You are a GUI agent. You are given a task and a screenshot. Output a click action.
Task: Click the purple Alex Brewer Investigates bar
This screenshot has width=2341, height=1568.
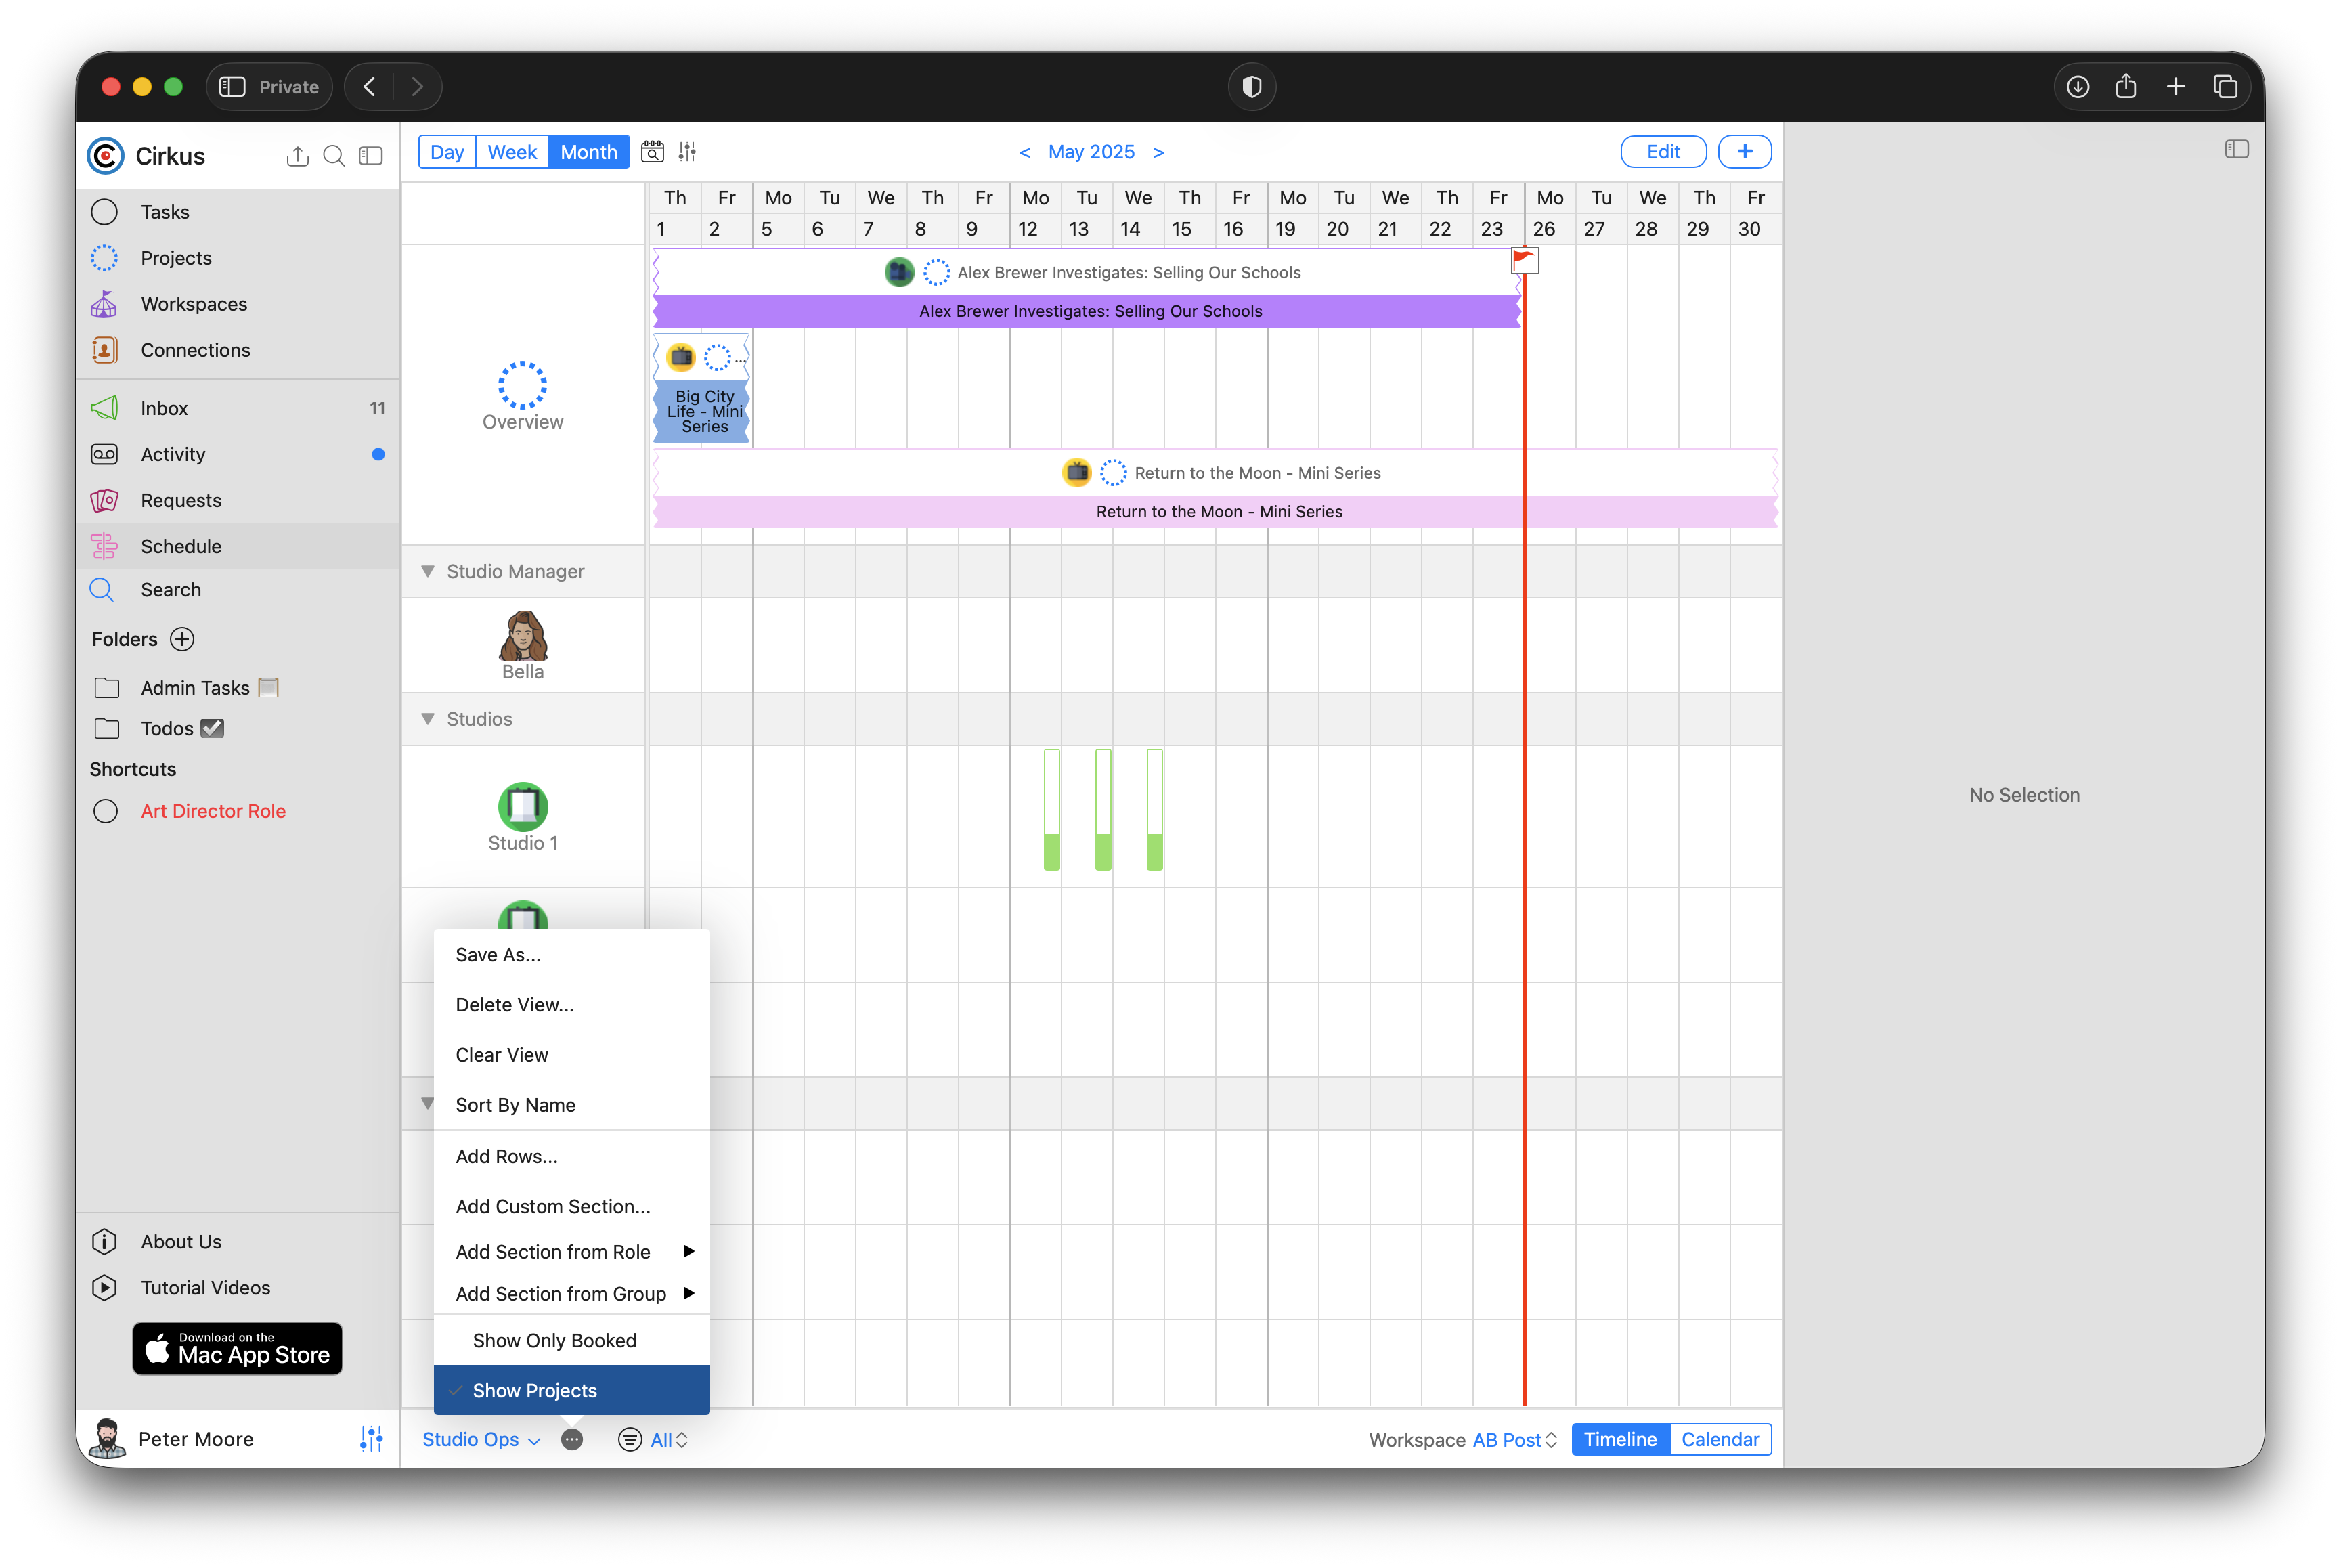tap(1089, 311)
